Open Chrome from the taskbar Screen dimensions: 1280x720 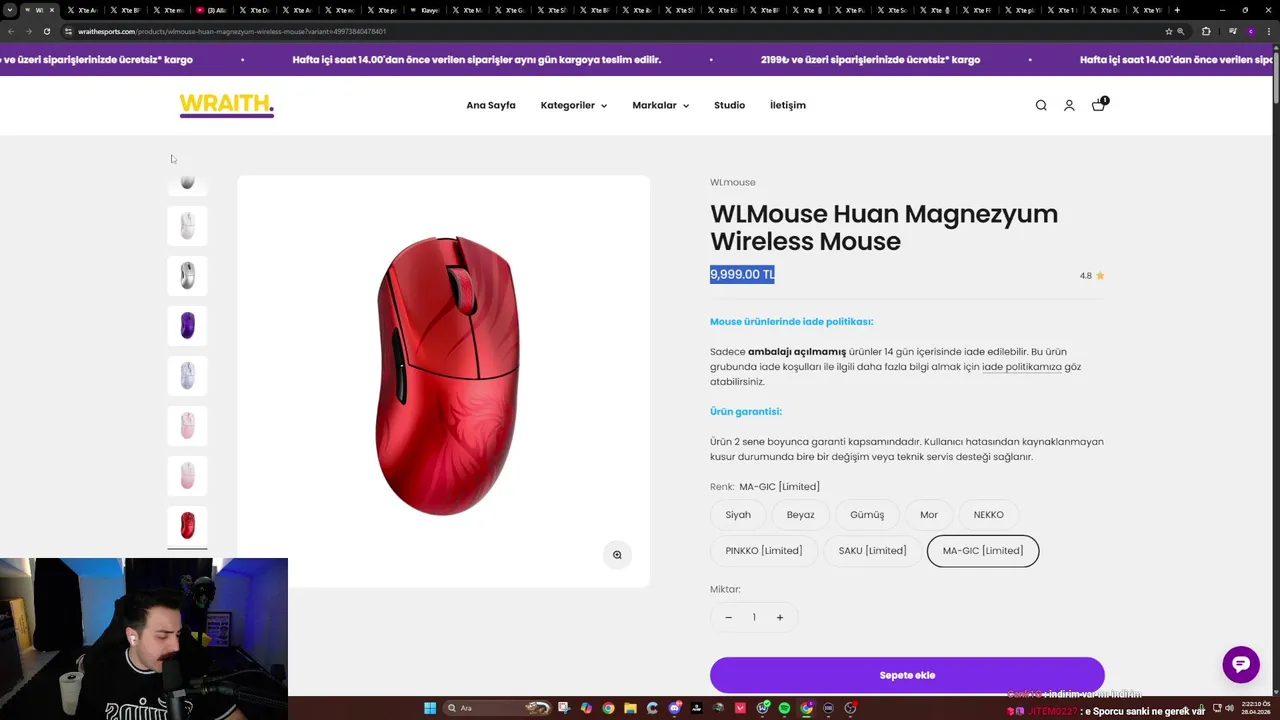(608, 708)
